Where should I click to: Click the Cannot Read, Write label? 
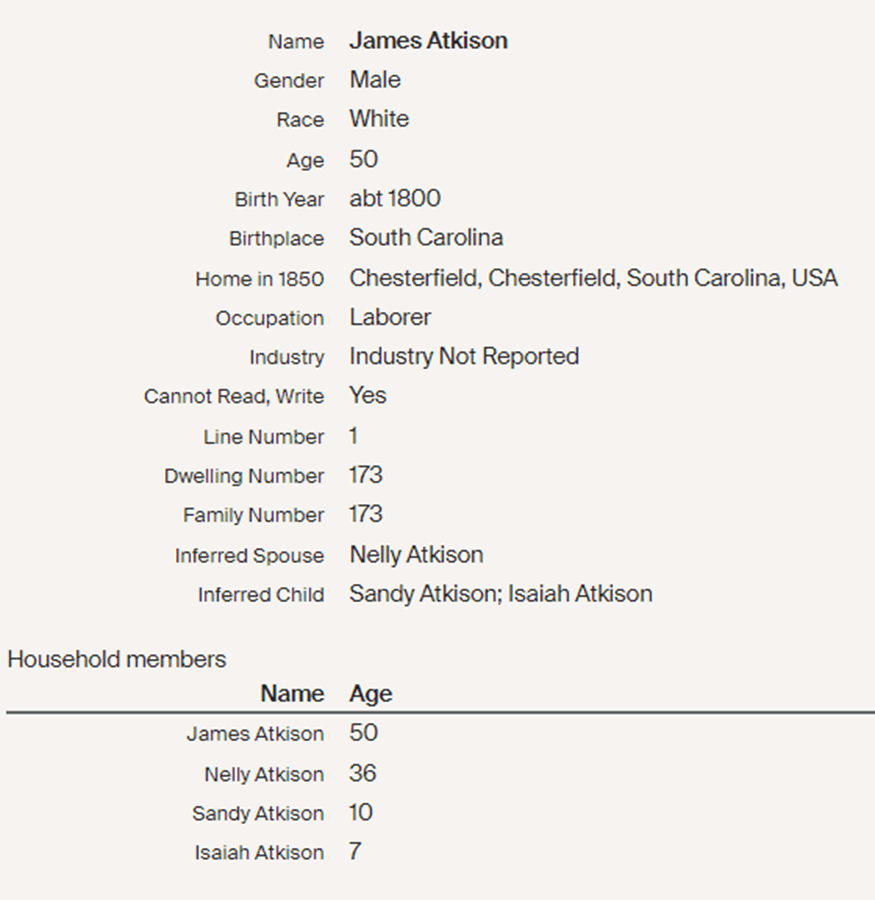234,396
